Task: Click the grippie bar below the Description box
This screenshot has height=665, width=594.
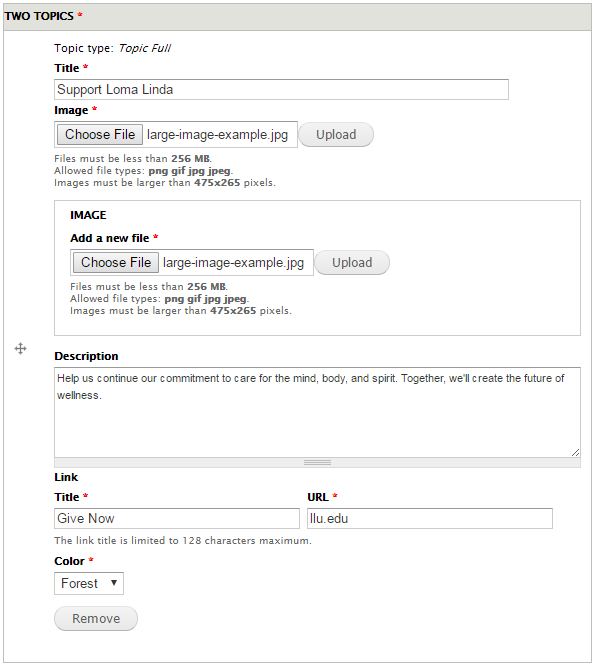Action: coord(317,463)
